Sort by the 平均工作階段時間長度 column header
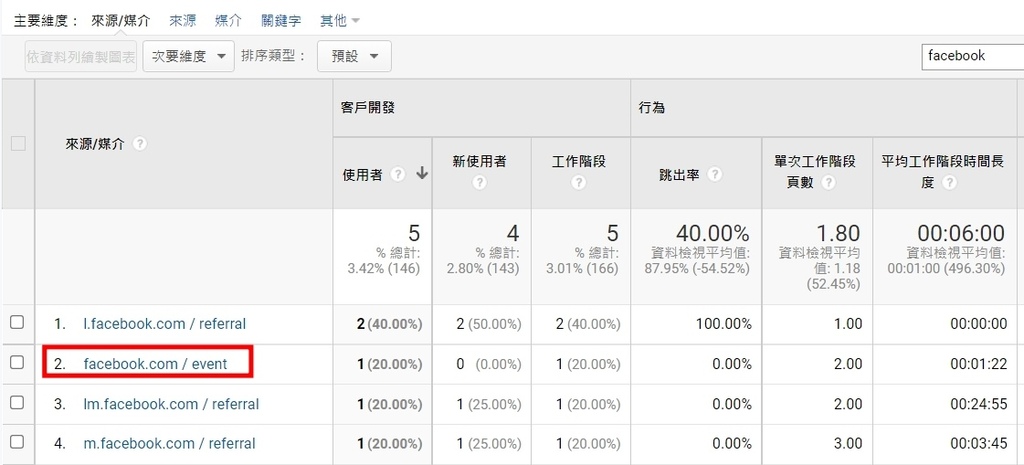The image size is (1024, 465). click(942, 171)
